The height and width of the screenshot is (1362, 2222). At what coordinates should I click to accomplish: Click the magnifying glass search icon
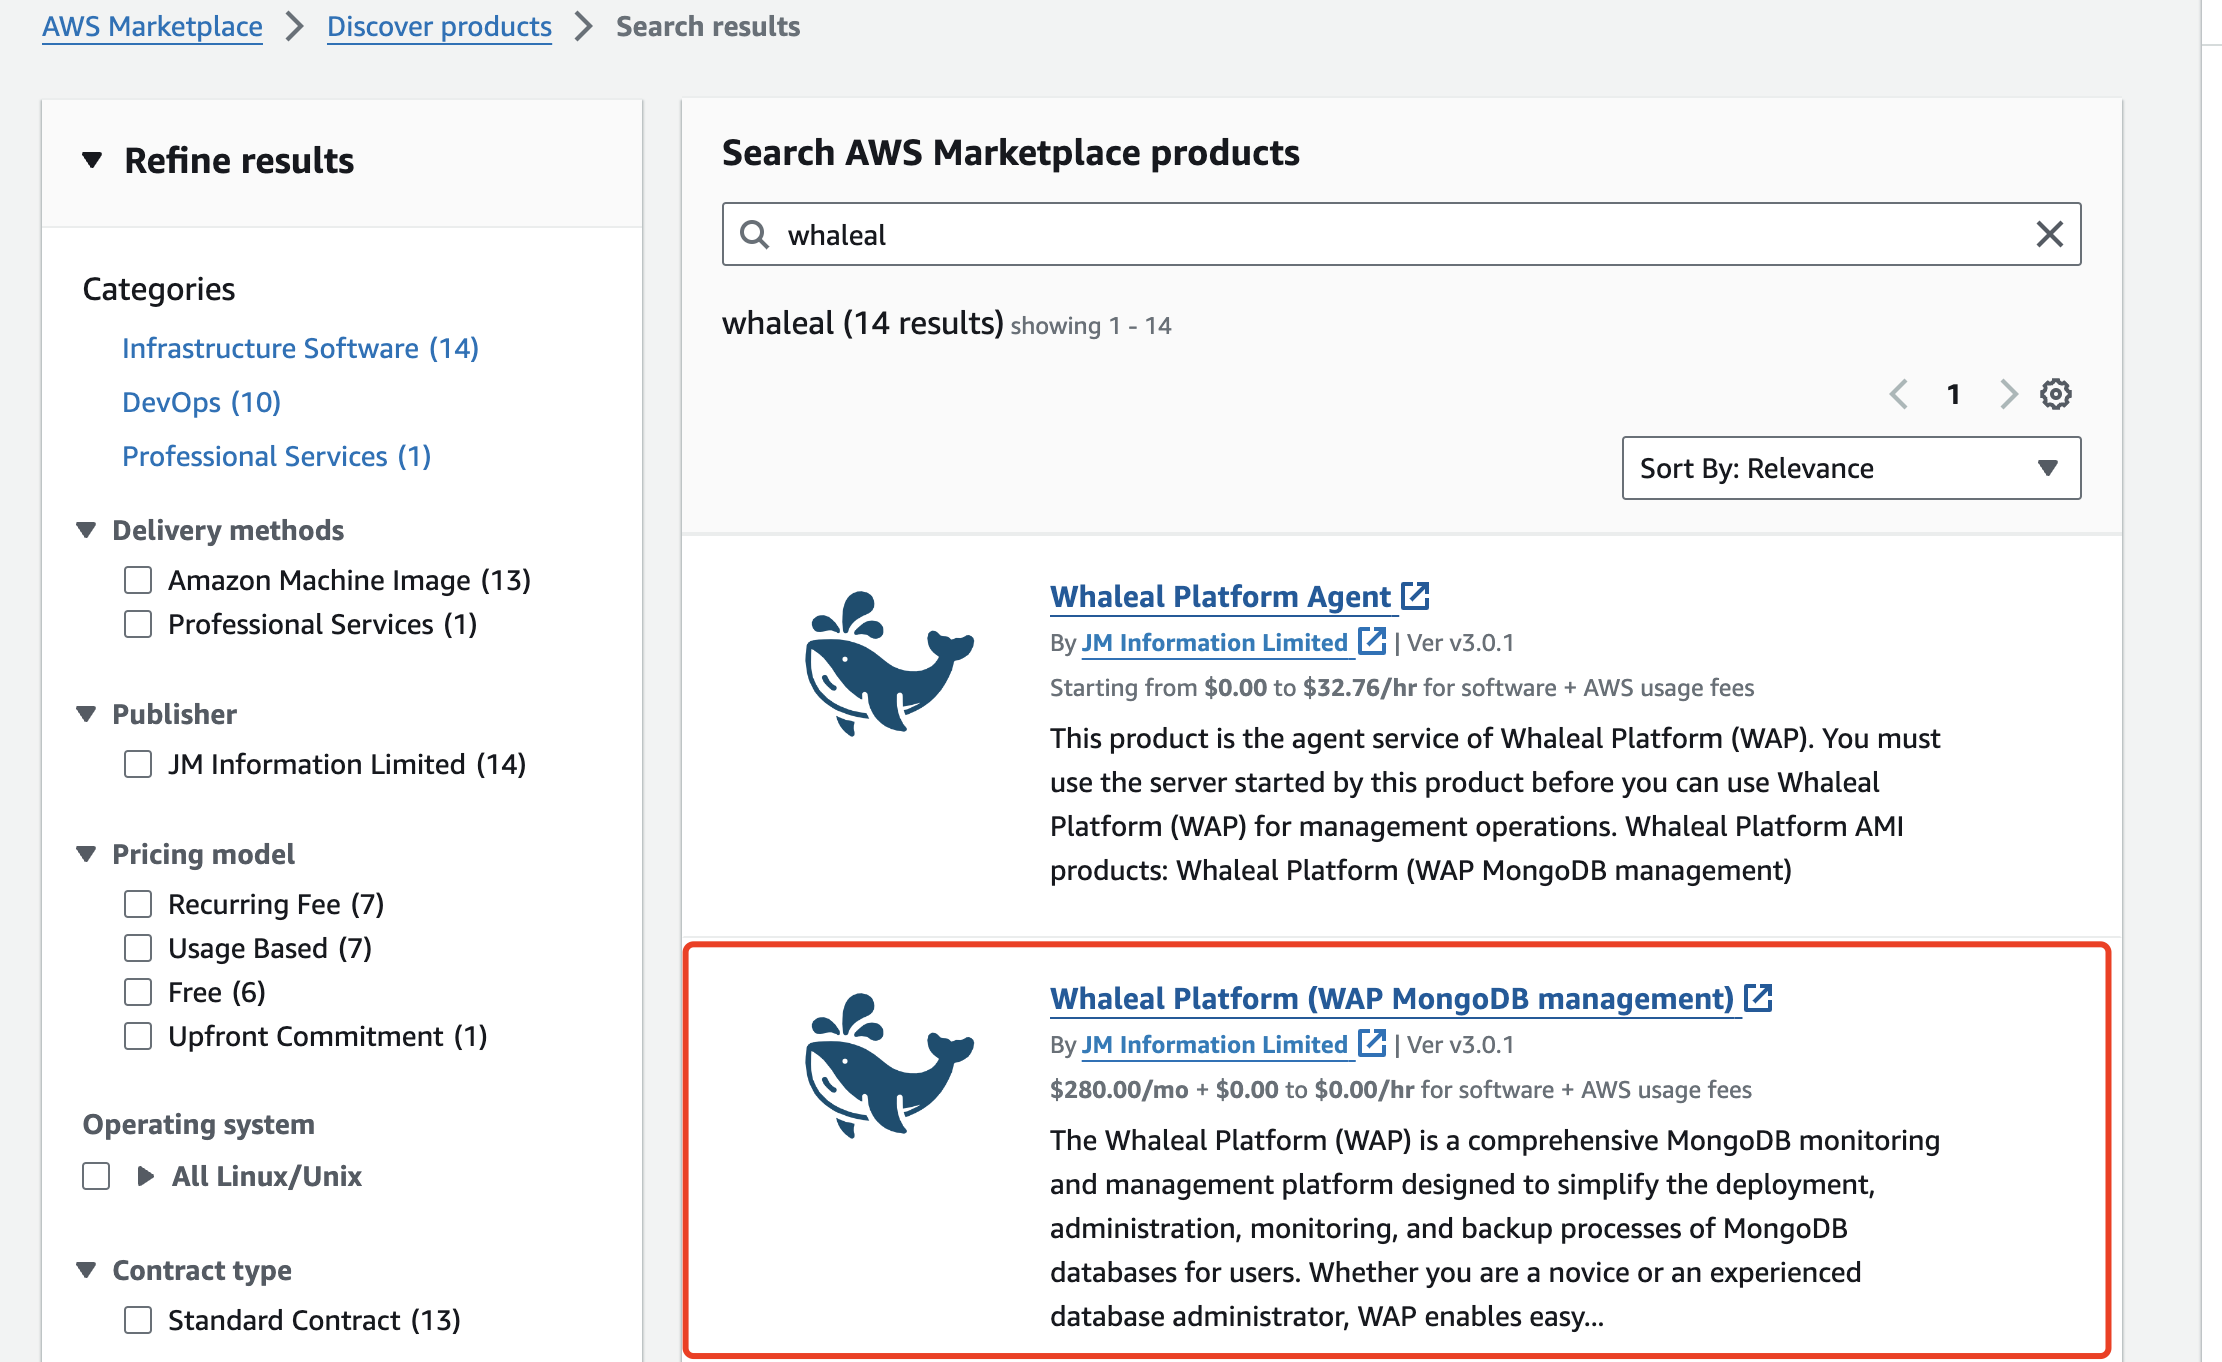[x=754, y=234]
